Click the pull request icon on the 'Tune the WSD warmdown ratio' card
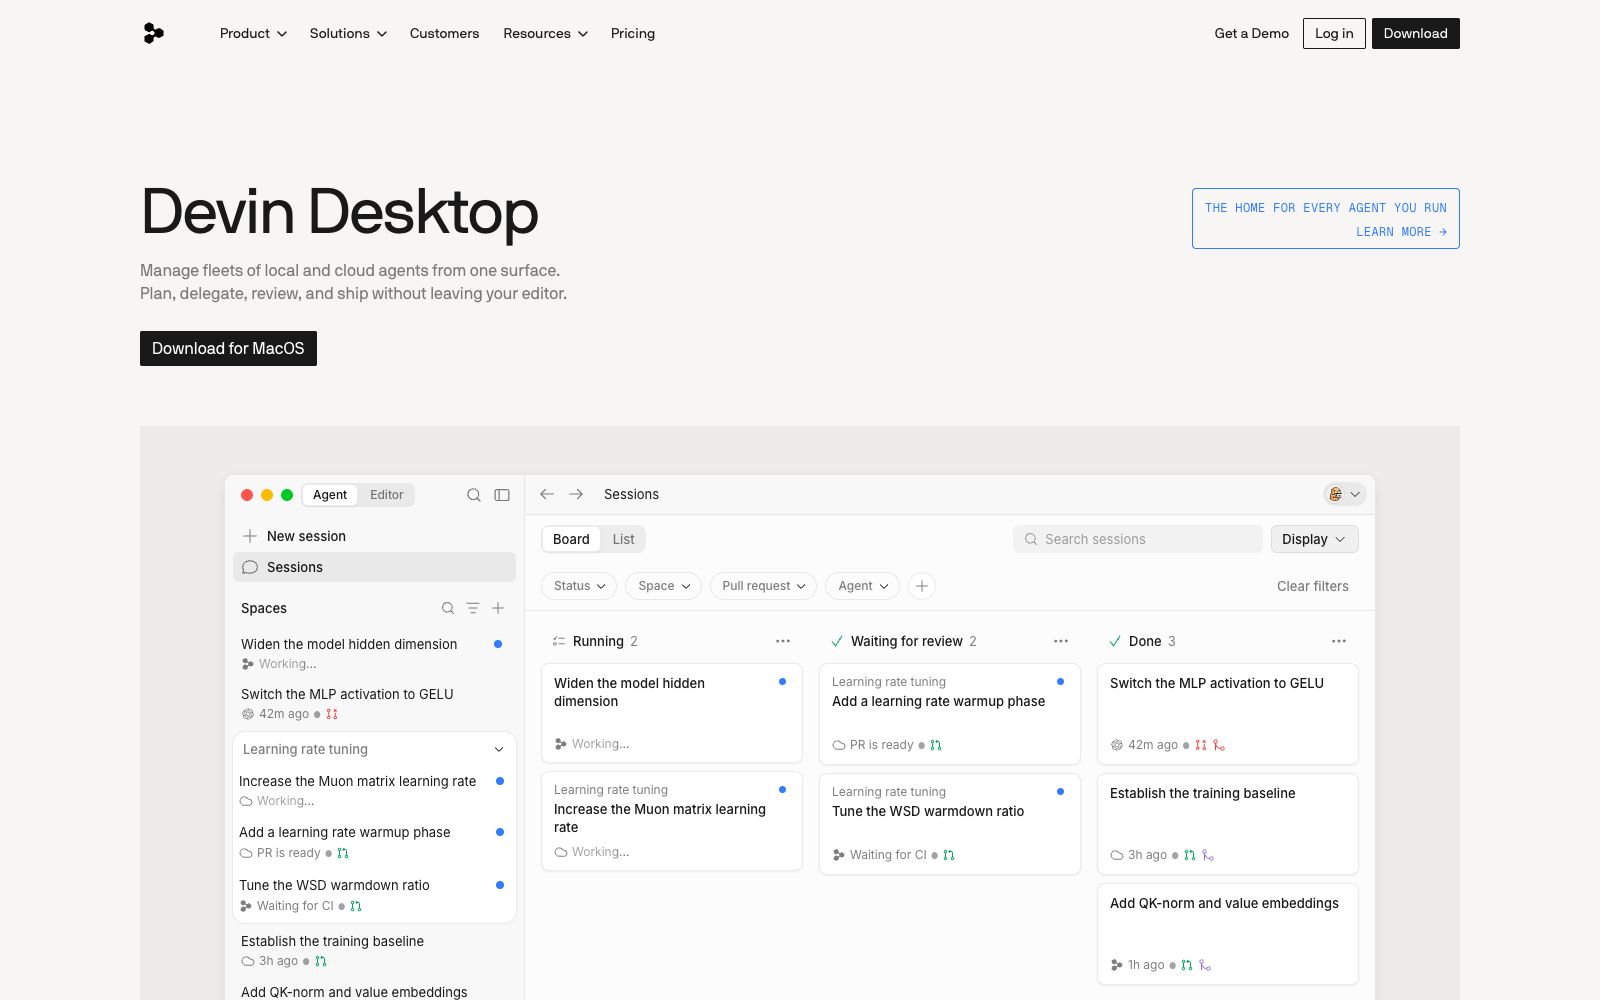The width and height of the screenshot is (1600, 1000). pyautogui.click(x=949, y=855)
